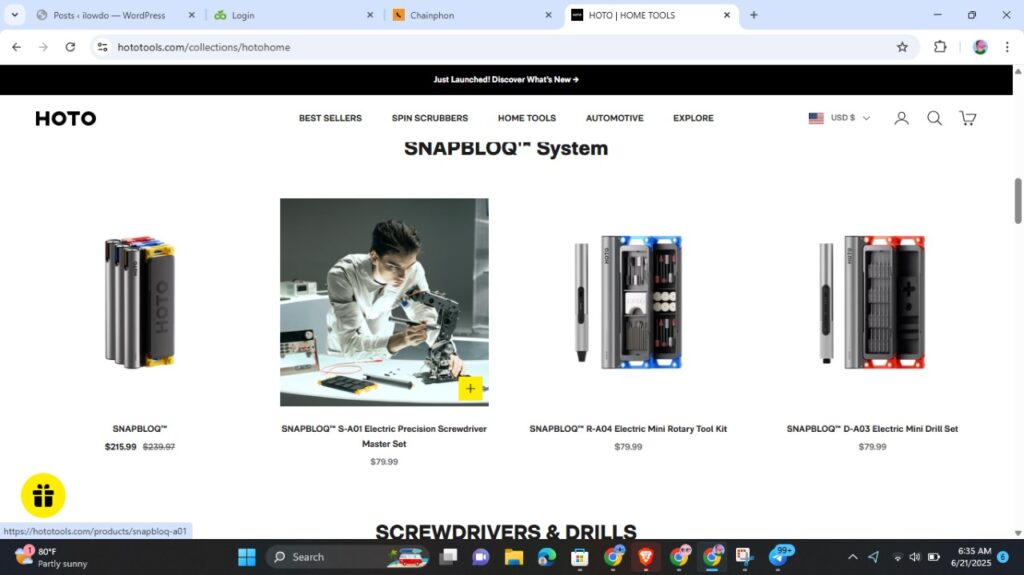The width and height of the screenshot is (1024, 575).
Task: Open the SNAPBLOQ™ product title link
Action: [x=140, y=429]
